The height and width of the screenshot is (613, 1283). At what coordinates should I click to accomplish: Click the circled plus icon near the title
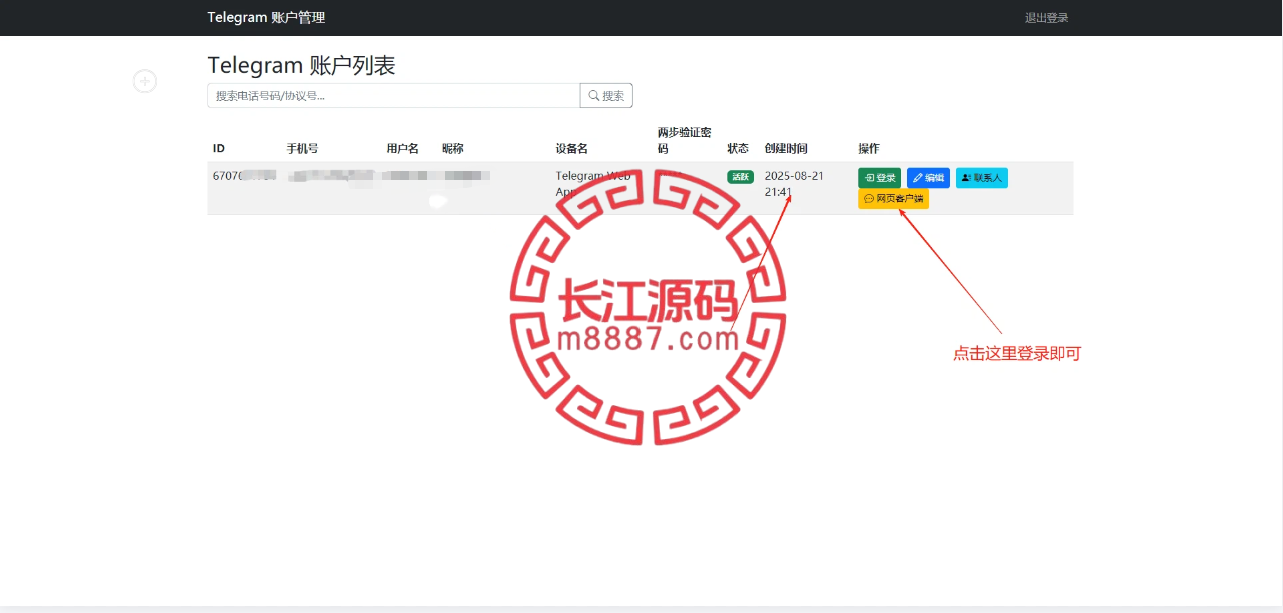[145, 81]
